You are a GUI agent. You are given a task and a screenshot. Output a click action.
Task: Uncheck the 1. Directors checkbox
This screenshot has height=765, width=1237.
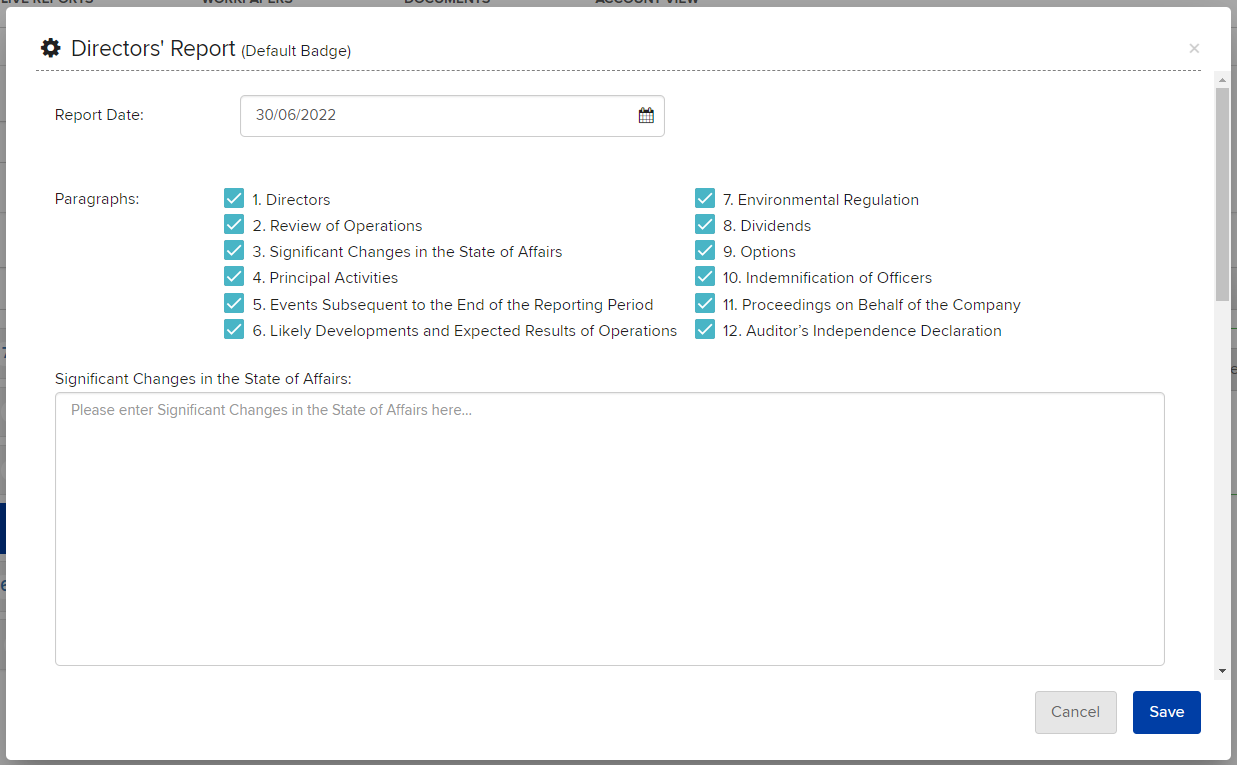click(x=234, y=198)
